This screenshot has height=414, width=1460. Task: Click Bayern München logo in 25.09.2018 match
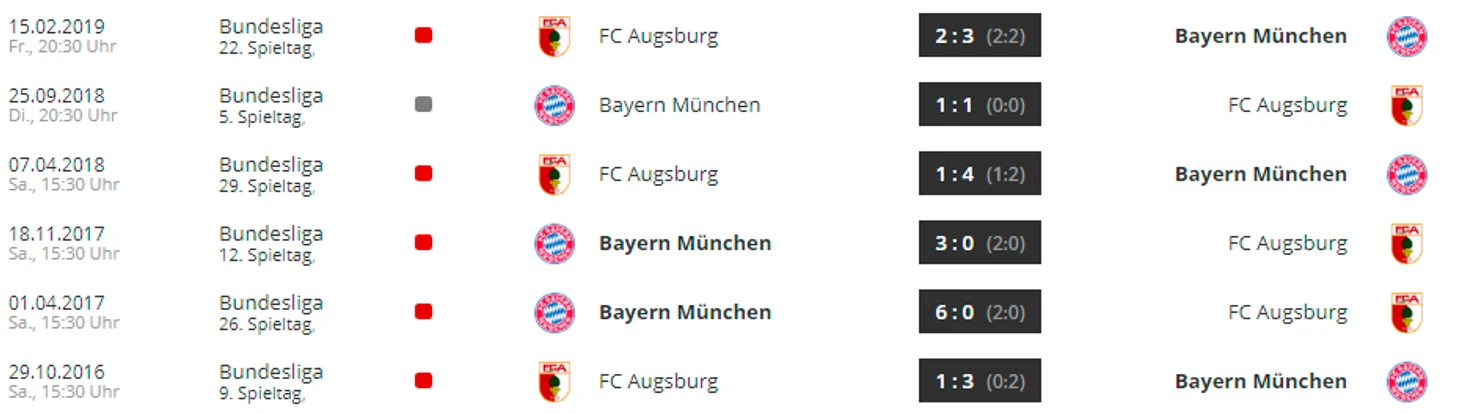[x=554, y=105]
